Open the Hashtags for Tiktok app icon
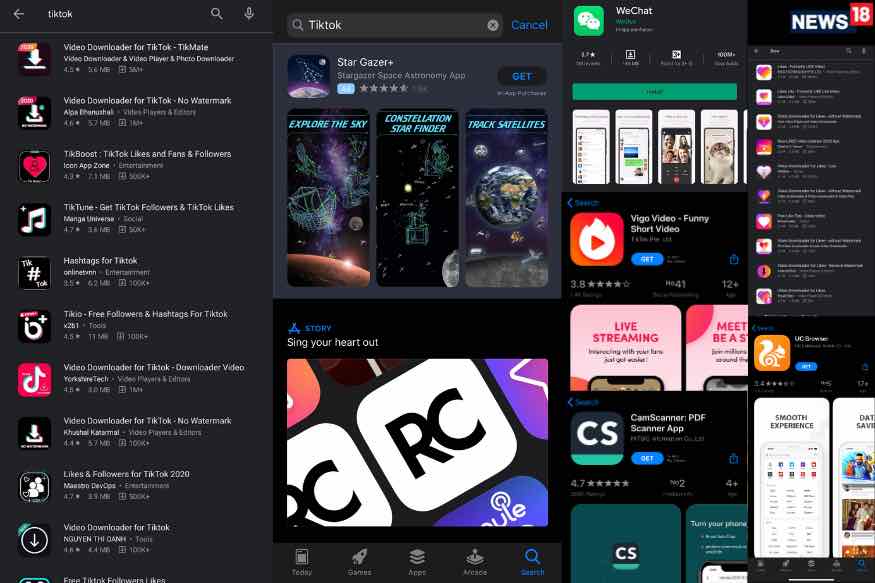Screen dimensions: 875x583 [35, 273]
